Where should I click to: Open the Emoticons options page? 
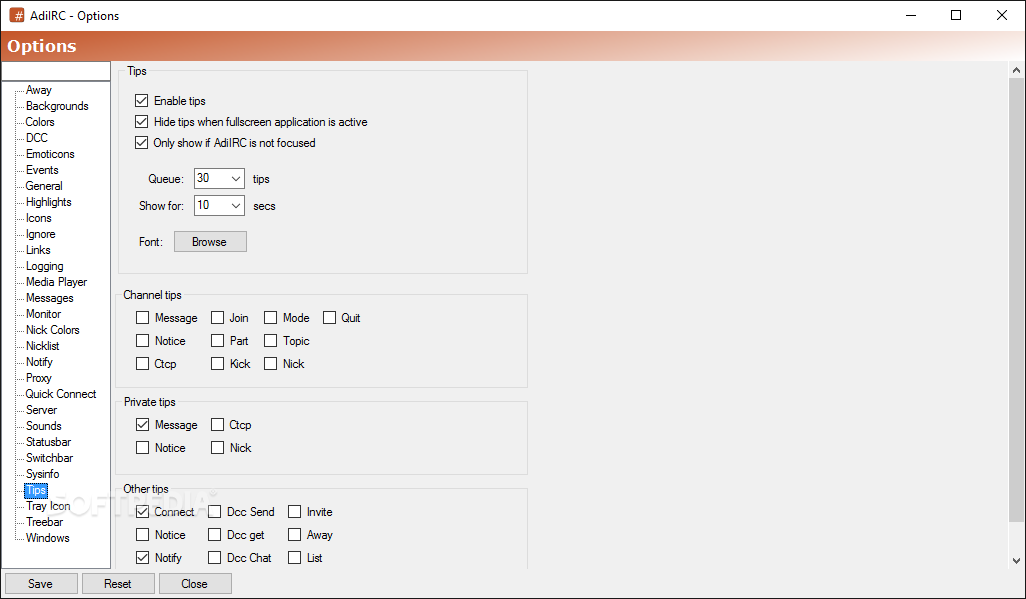[x=50, y=154]
